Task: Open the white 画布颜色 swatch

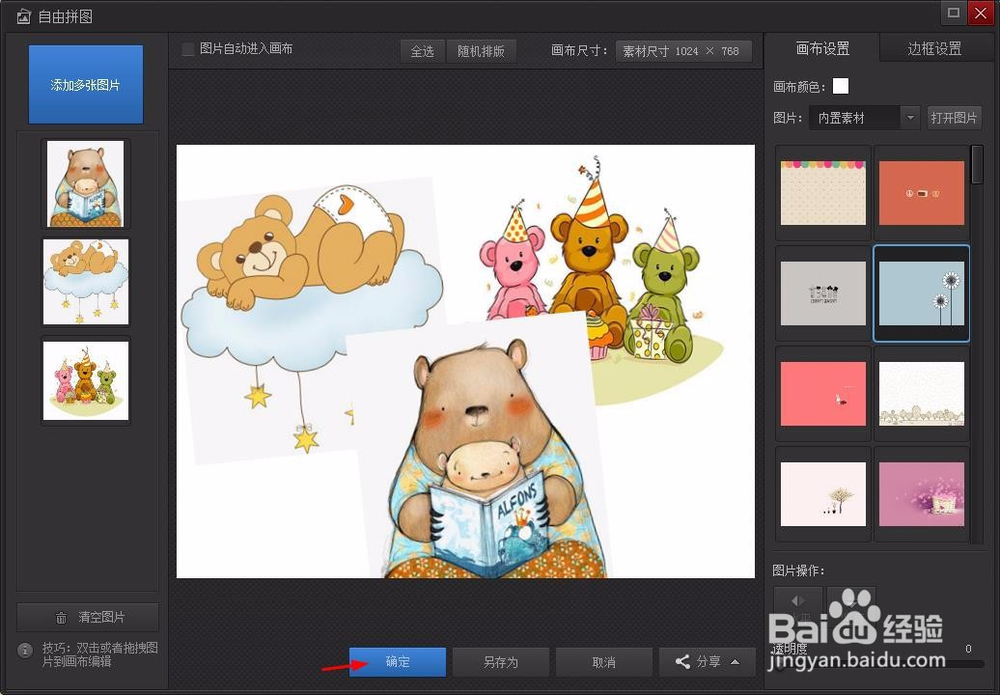Action: (841, 86)
